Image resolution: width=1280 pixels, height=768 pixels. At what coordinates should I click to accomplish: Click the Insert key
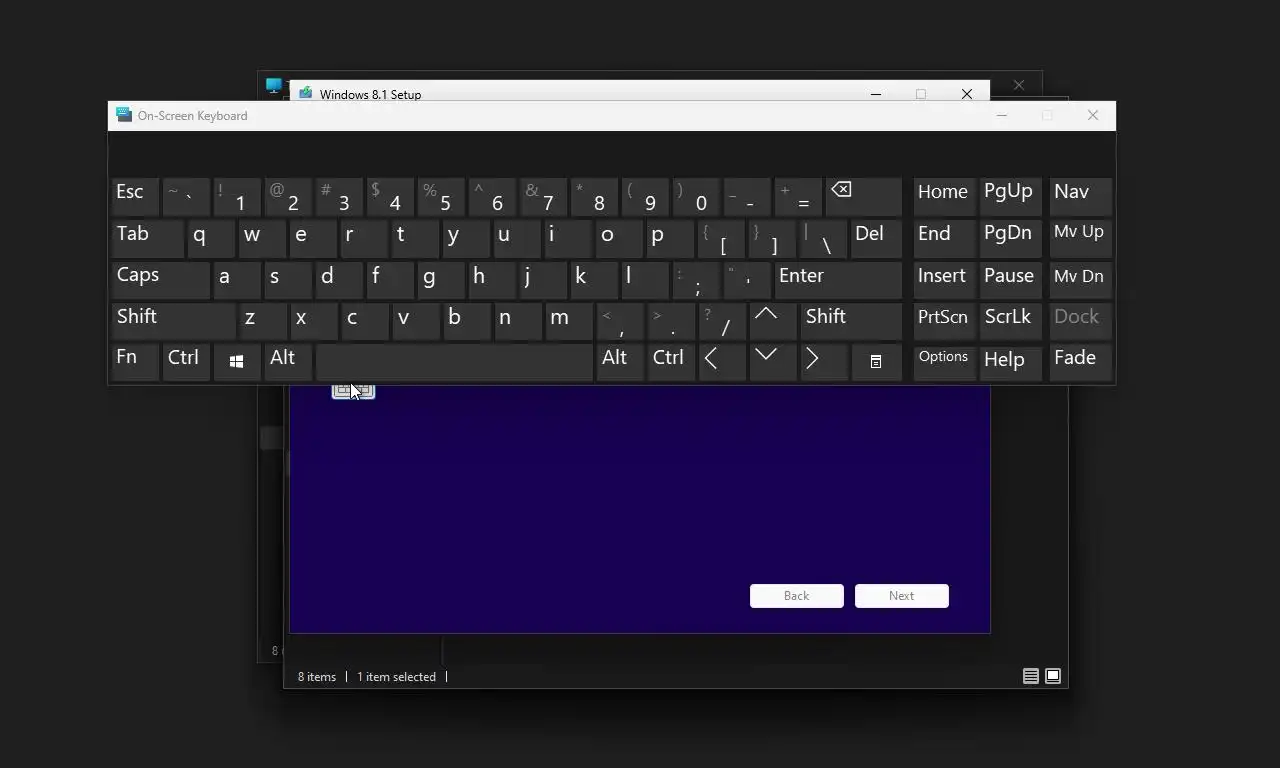[x=944, y=279]
